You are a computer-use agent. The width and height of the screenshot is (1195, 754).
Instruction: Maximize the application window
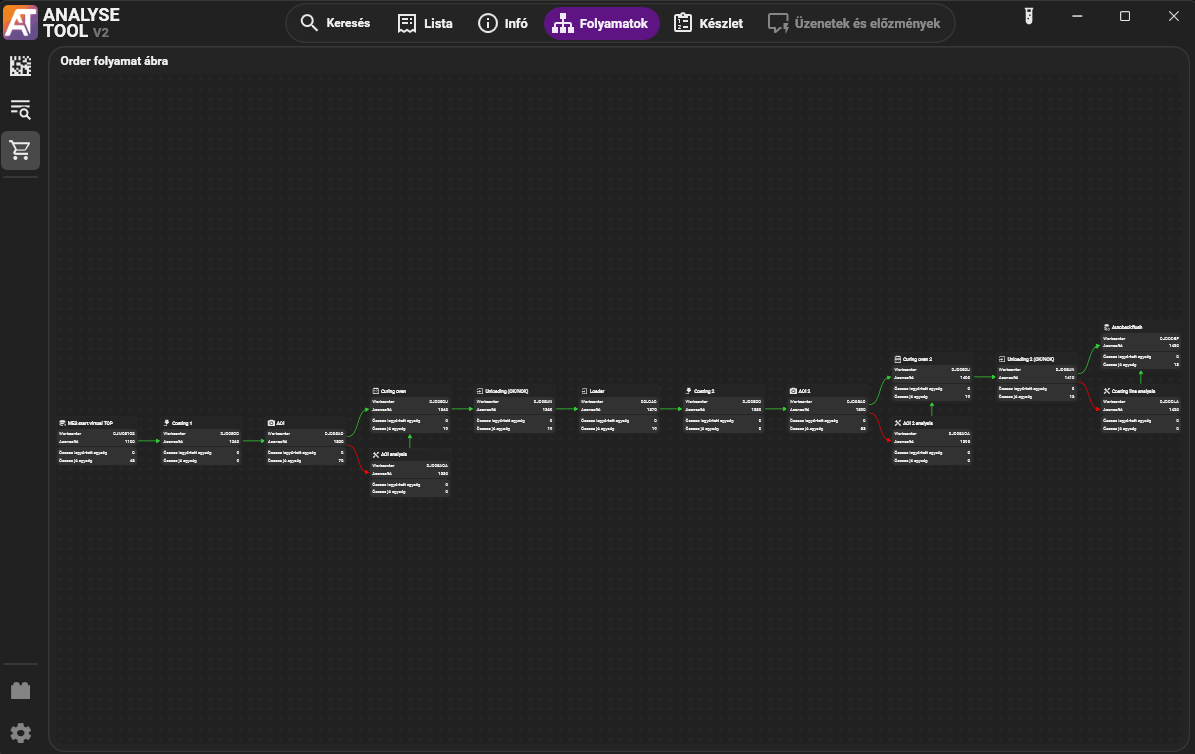click(x=1125, y=16)
